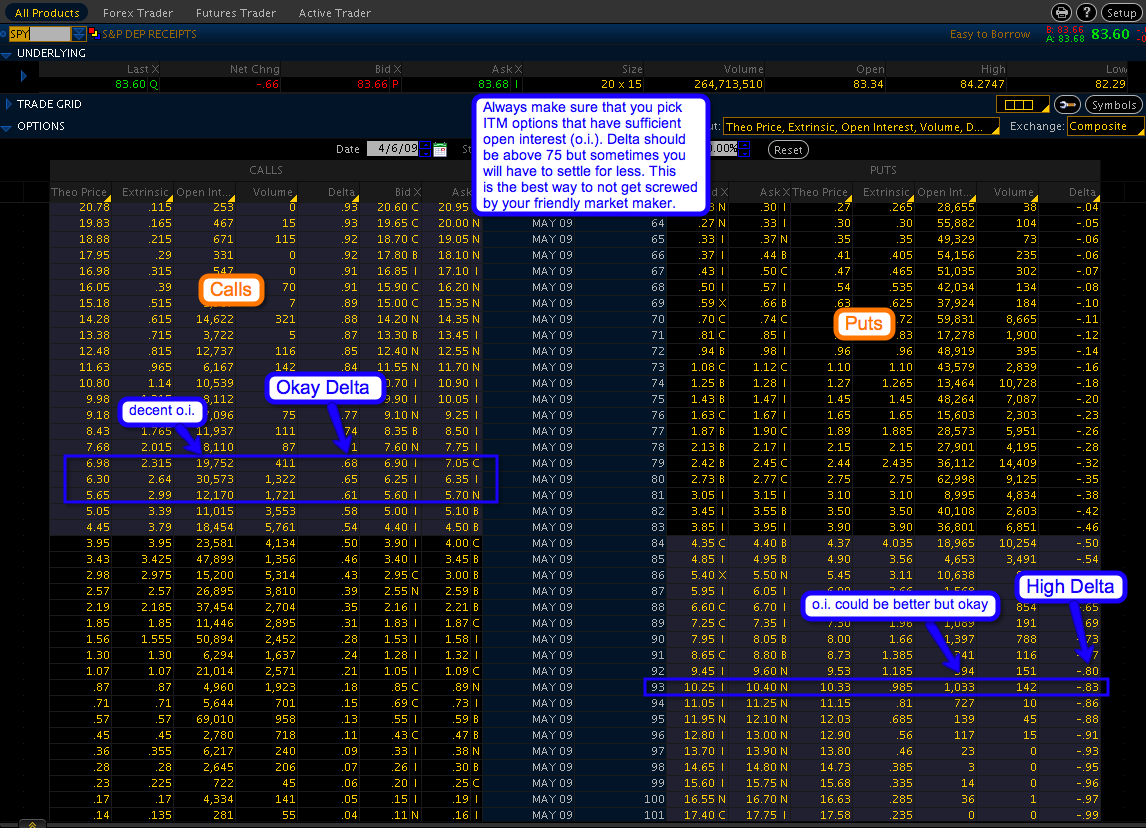The width and height of the screenshot is (1146, 828).
Task: Open help via question mark icon
Action: 1086,12
